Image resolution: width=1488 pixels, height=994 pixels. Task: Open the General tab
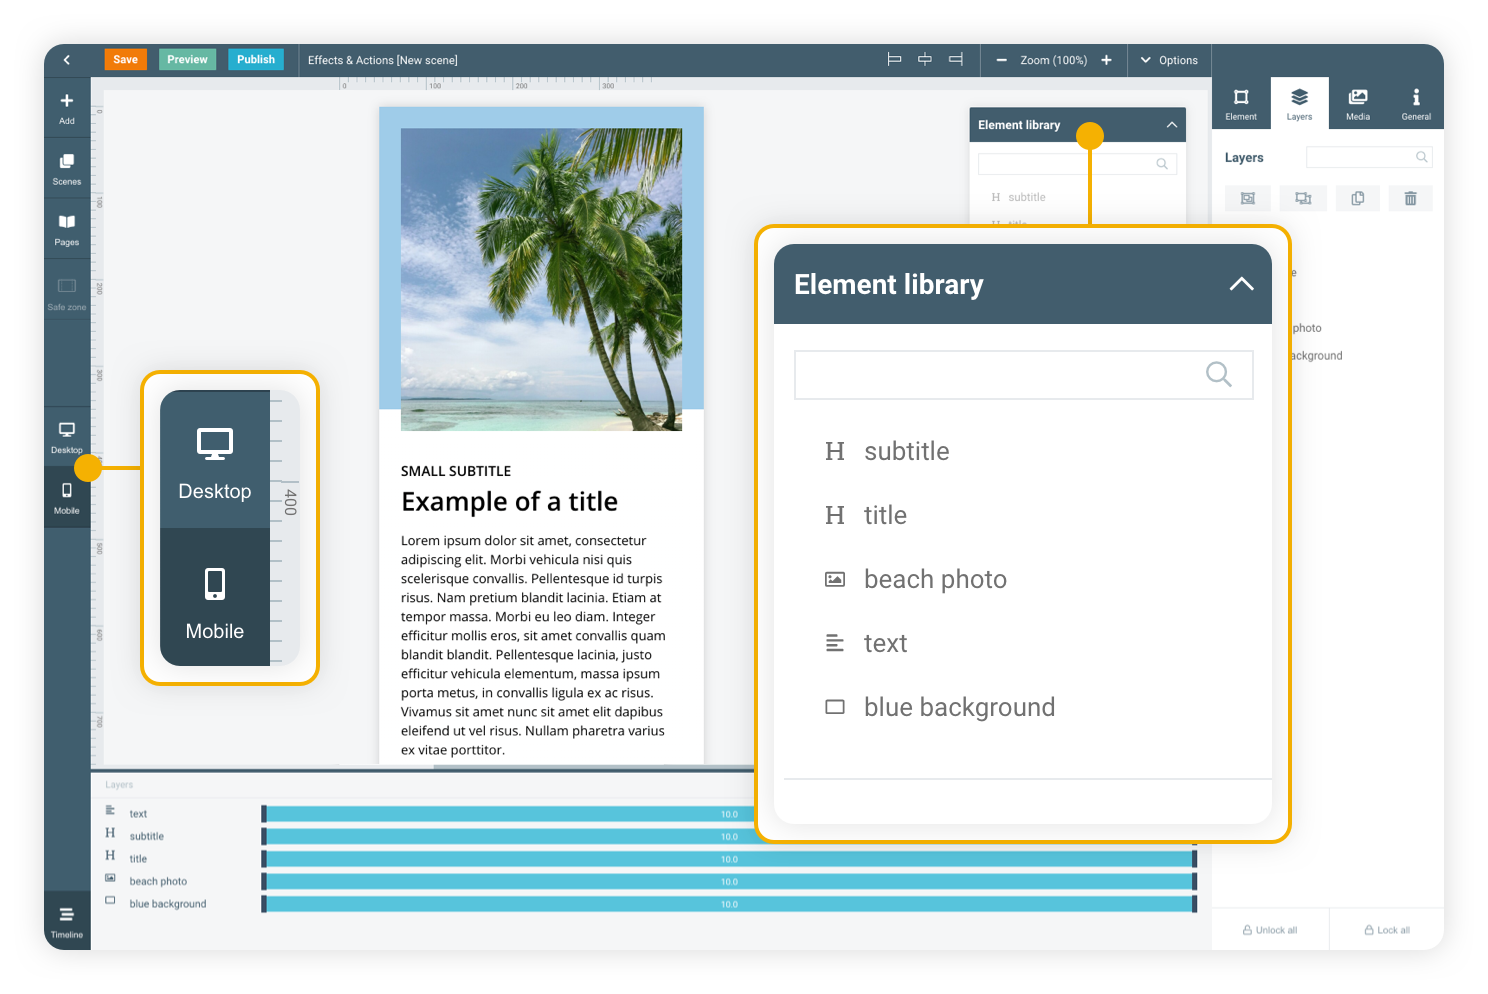tap(1415, 103)
